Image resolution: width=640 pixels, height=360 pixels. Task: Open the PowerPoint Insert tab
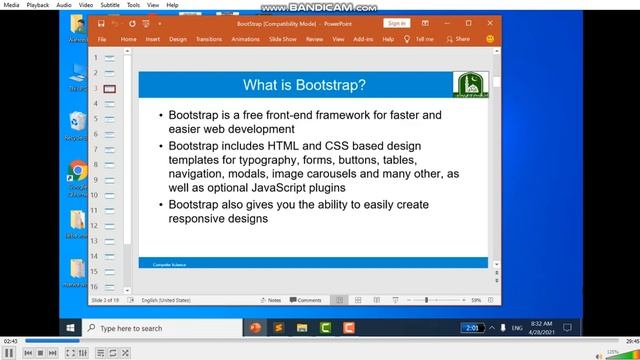pos(153,39)
